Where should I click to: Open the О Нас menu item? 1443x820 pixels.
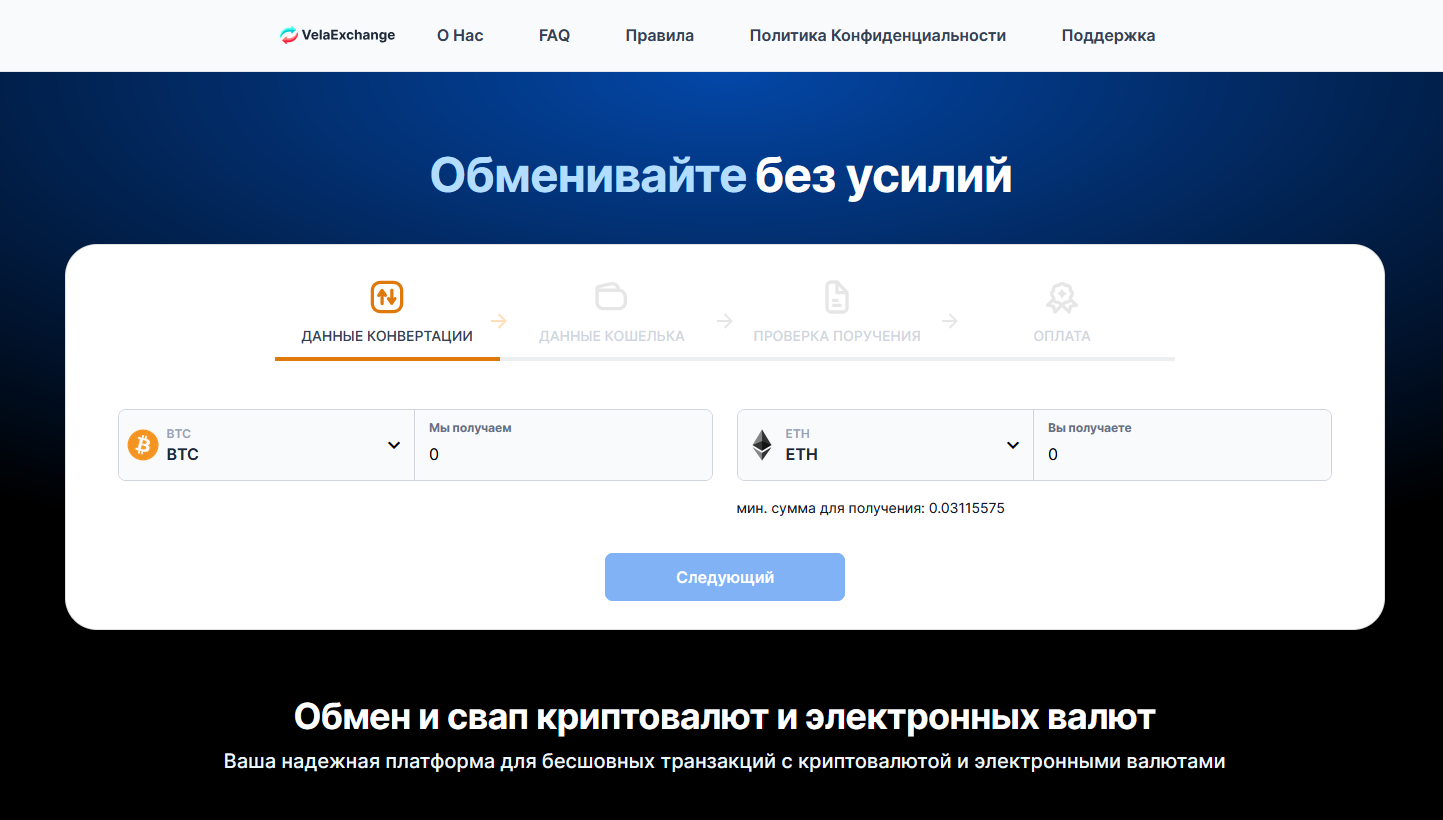tap(460, 35)
